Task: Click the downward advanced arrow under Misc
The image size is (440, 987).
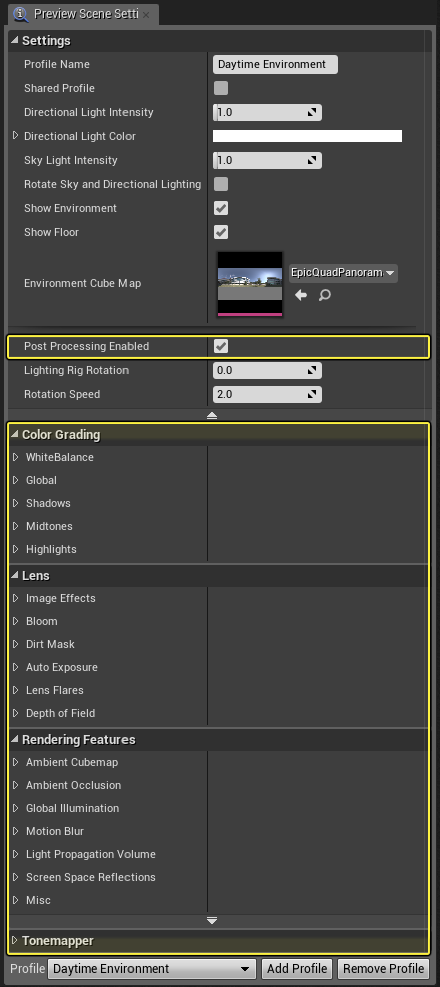Action: tap(212, 920)
